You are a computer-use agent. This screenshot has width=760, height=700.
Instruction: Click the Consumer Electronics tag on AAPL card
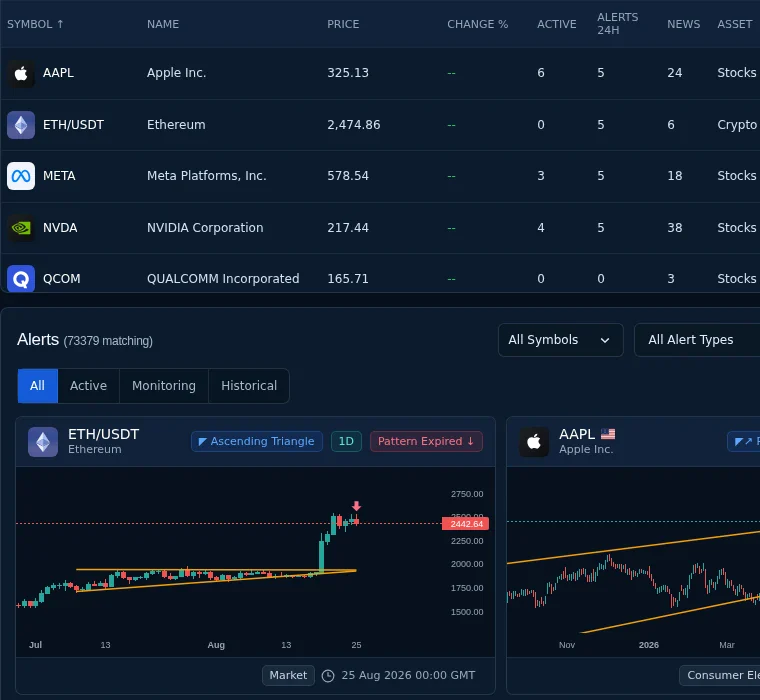pos(720,675)
